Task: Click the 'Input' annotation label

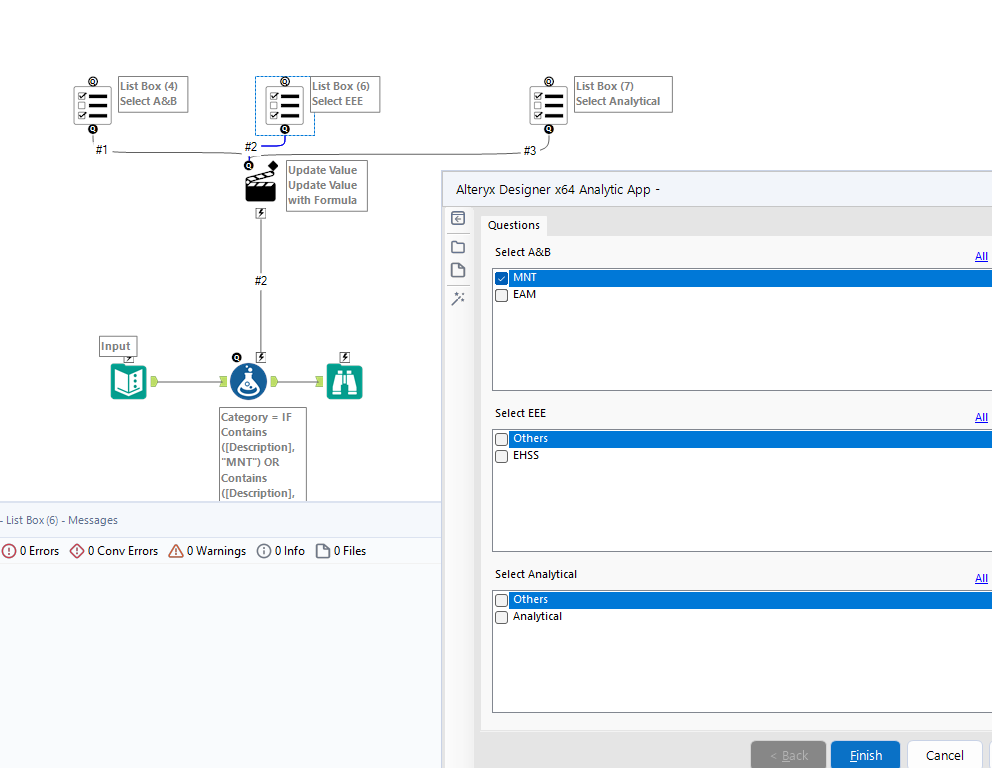Action: tap(118, 346)
